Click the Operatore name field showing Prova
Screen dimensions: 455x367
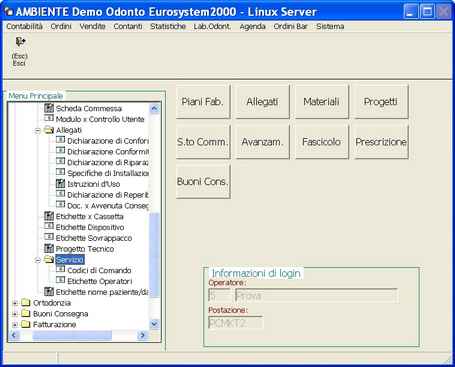click(317, 296)
